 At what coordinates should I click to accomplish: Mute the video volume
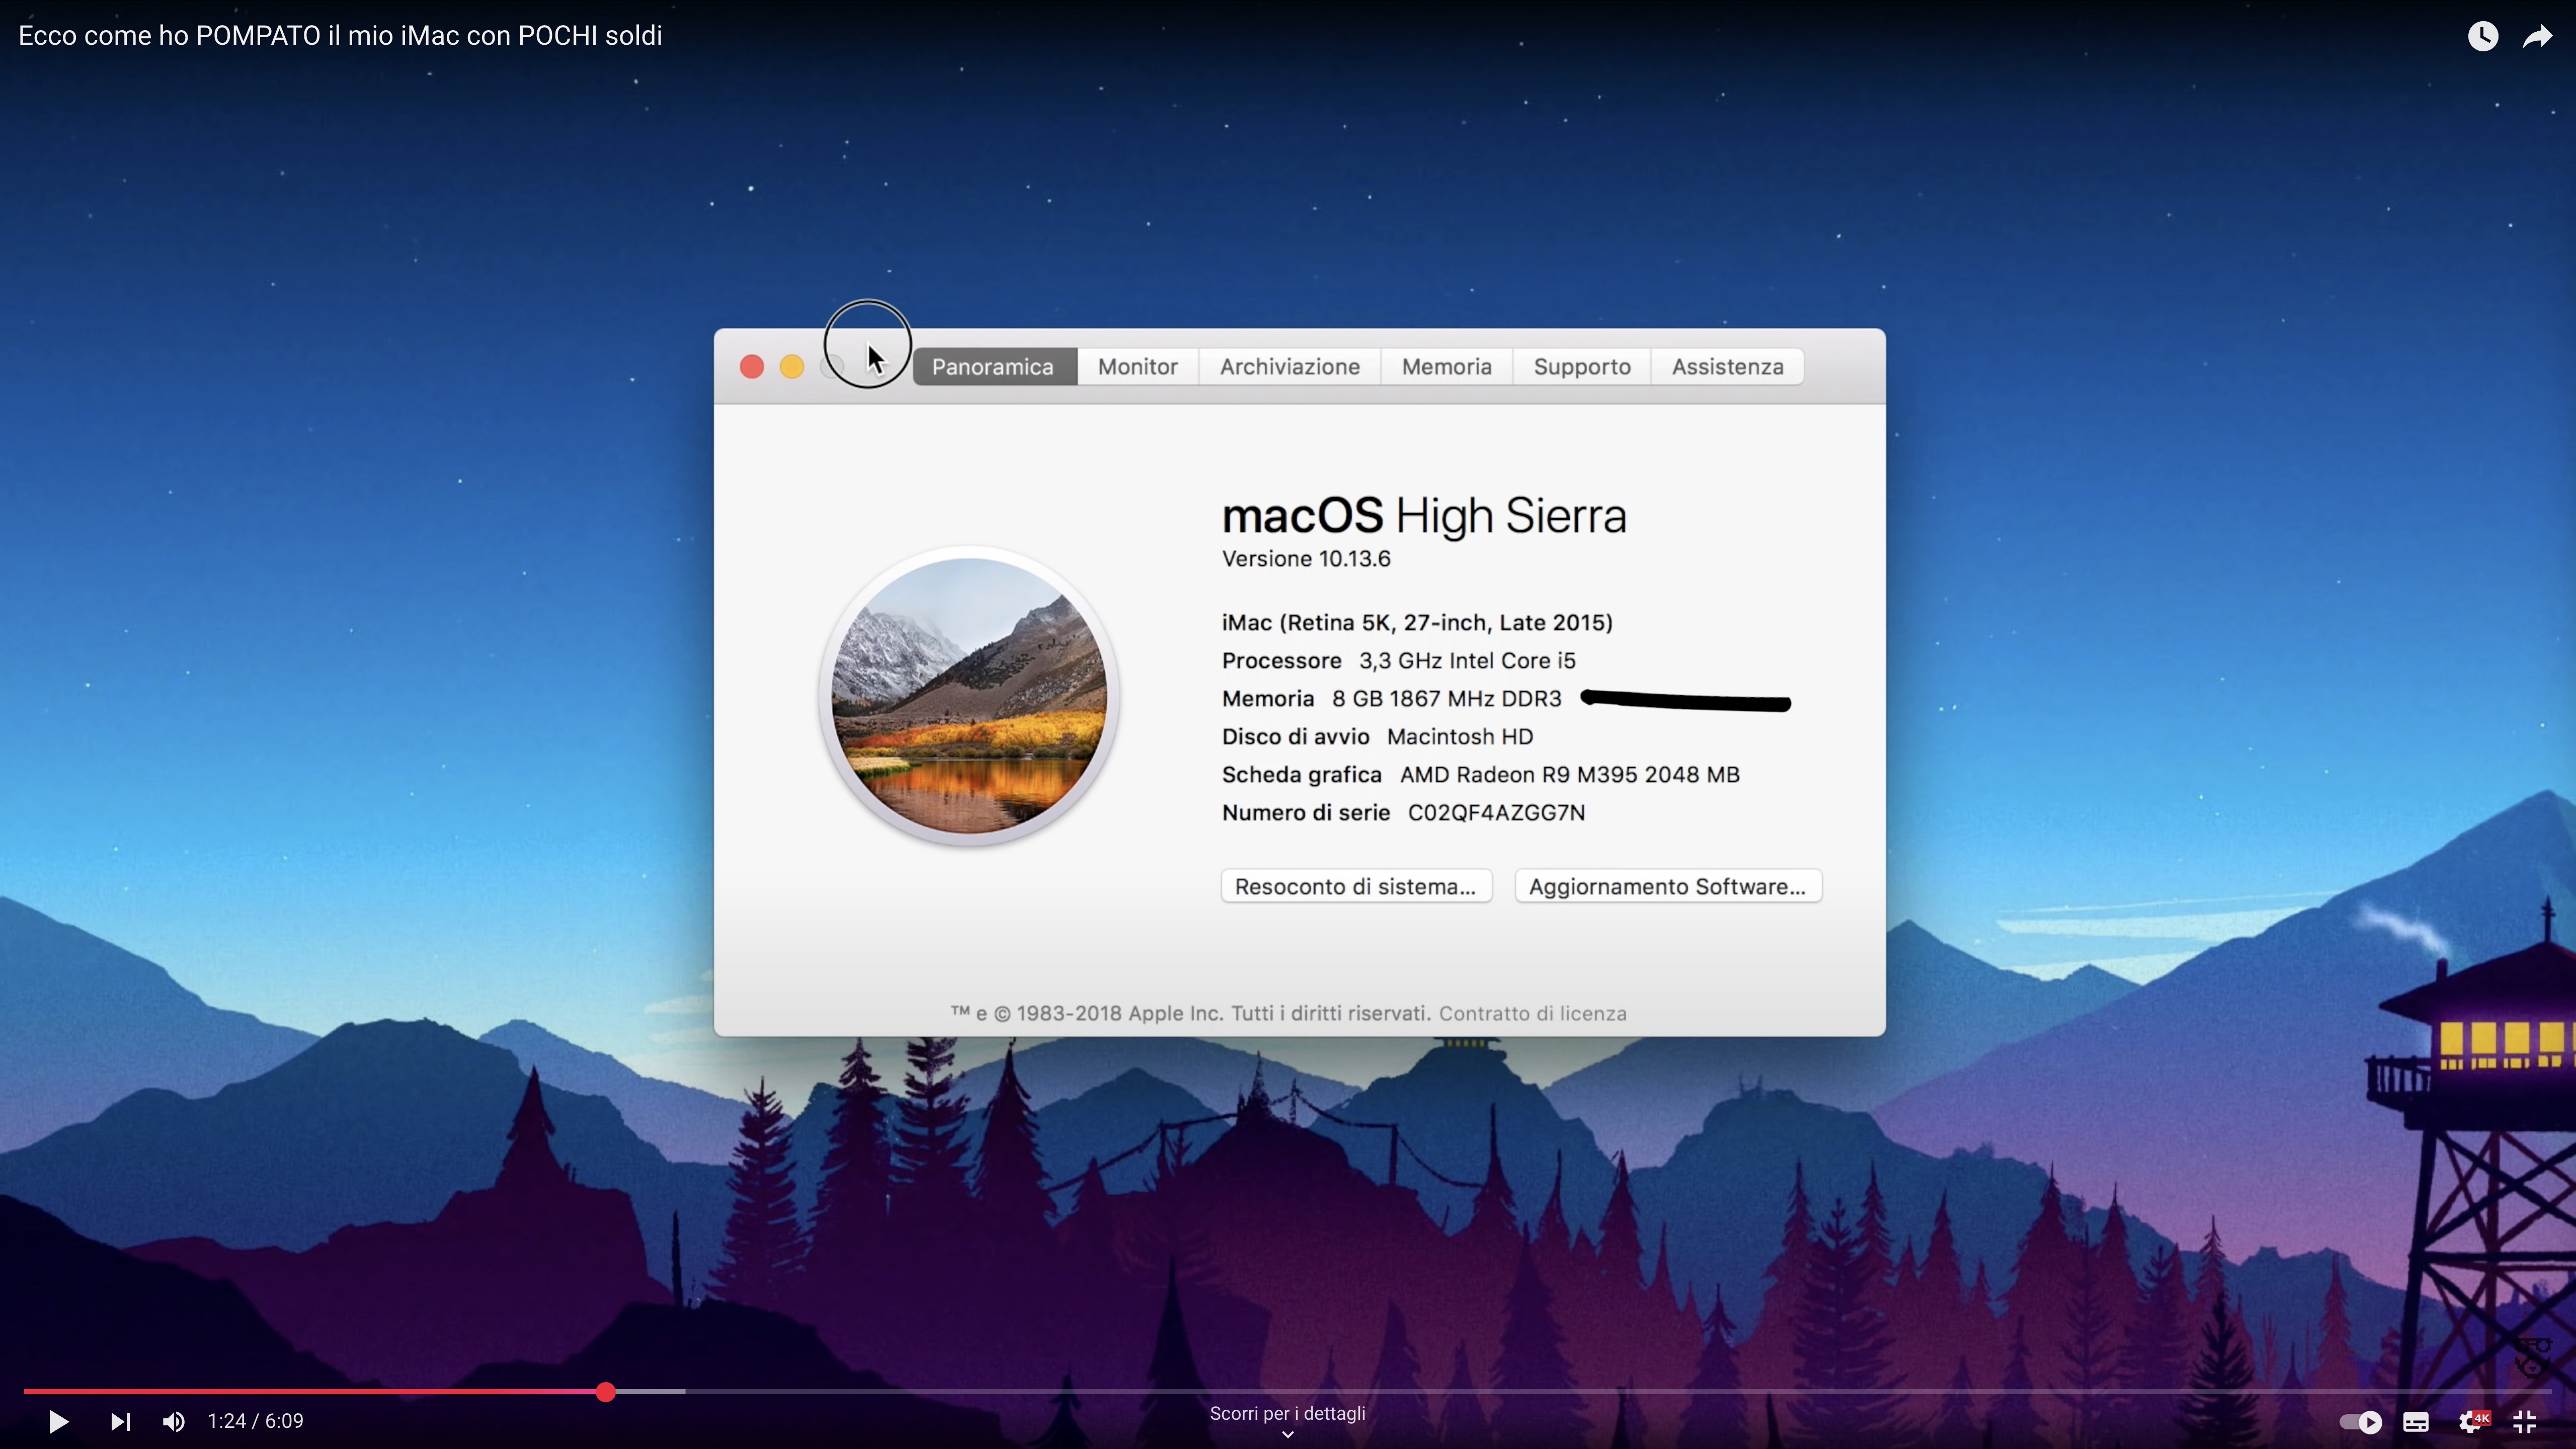click(173, 1421)
